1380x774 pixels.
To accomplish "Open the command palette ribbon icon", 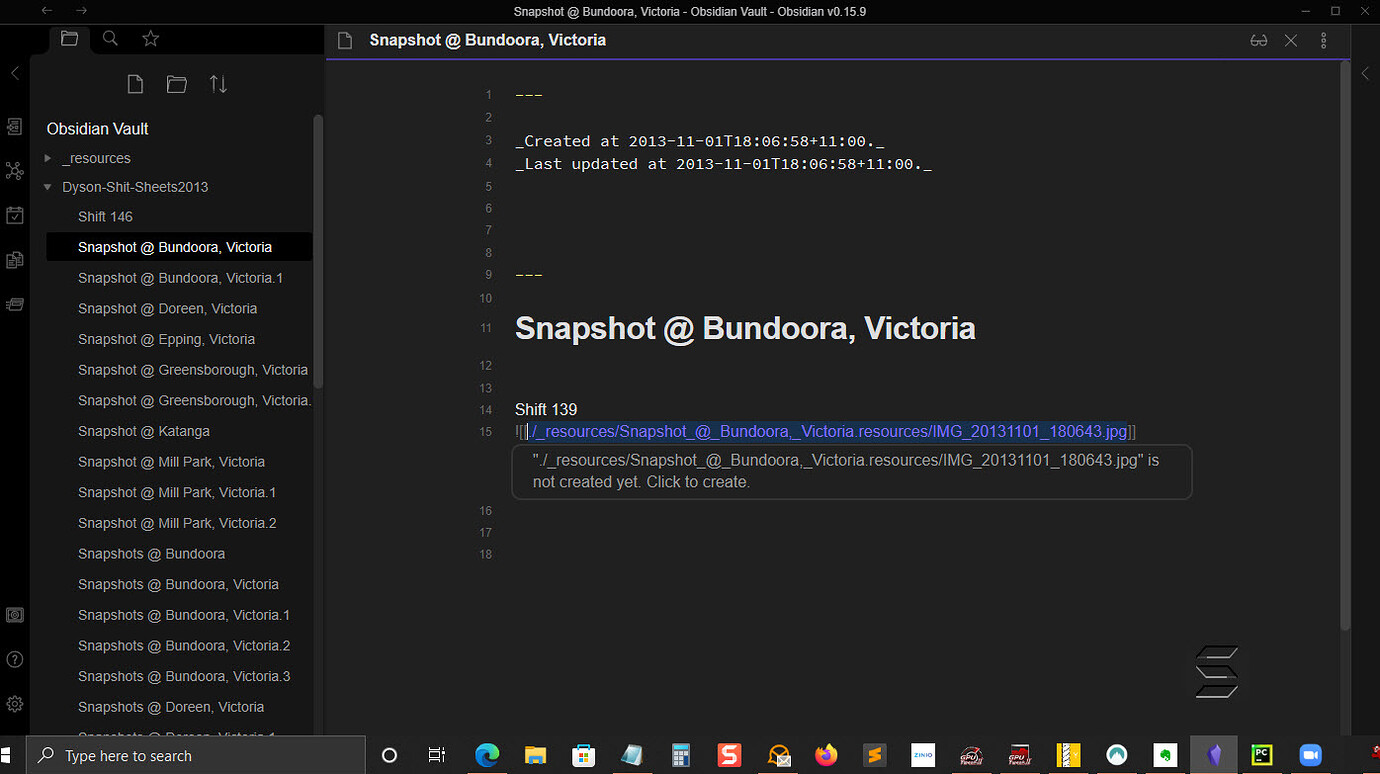I will click(x=14, y=304).
